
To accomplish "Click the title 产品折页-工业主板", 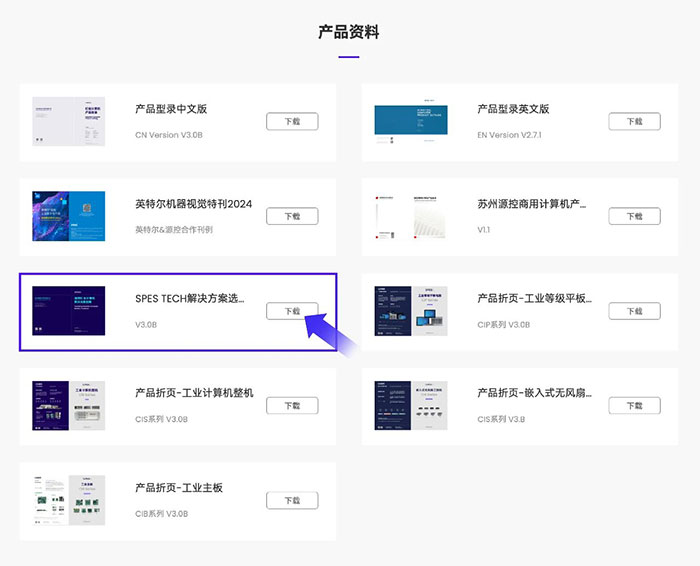I will point(179,488).
